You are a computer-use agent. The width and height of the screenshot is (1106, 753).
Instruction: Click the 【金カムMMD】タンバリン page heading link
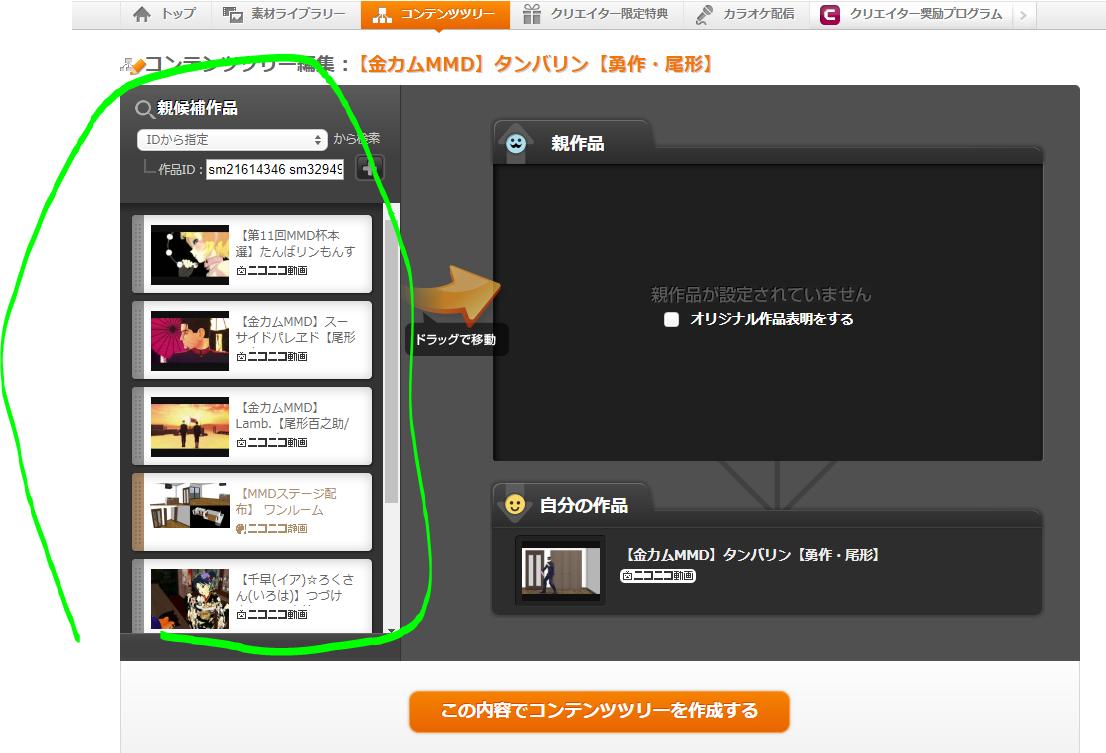tap(535, 64)
